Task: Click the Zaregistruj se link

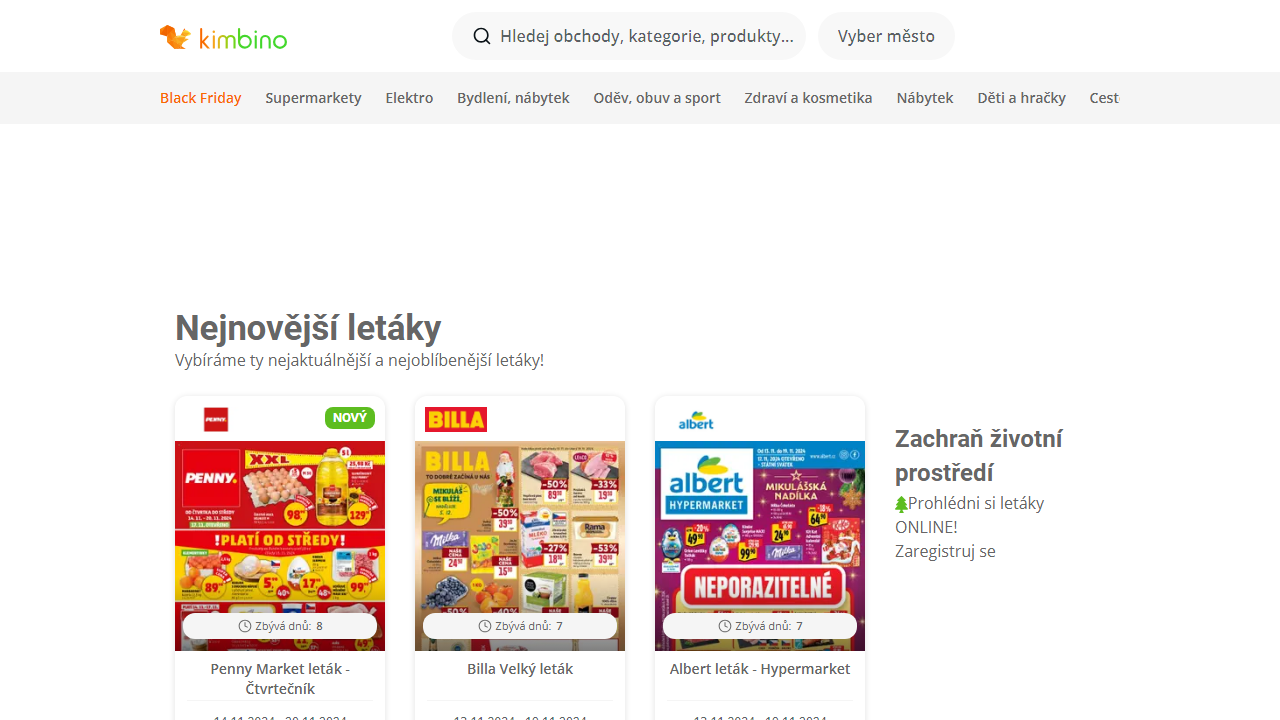Action: 945,551
